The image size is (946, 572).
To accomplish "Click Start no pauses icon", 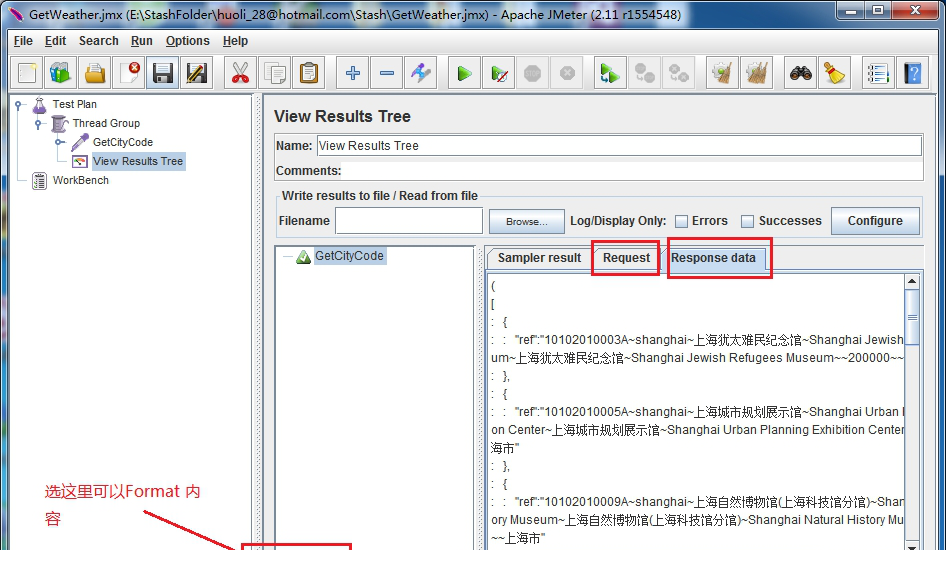I will pos(499,74).
